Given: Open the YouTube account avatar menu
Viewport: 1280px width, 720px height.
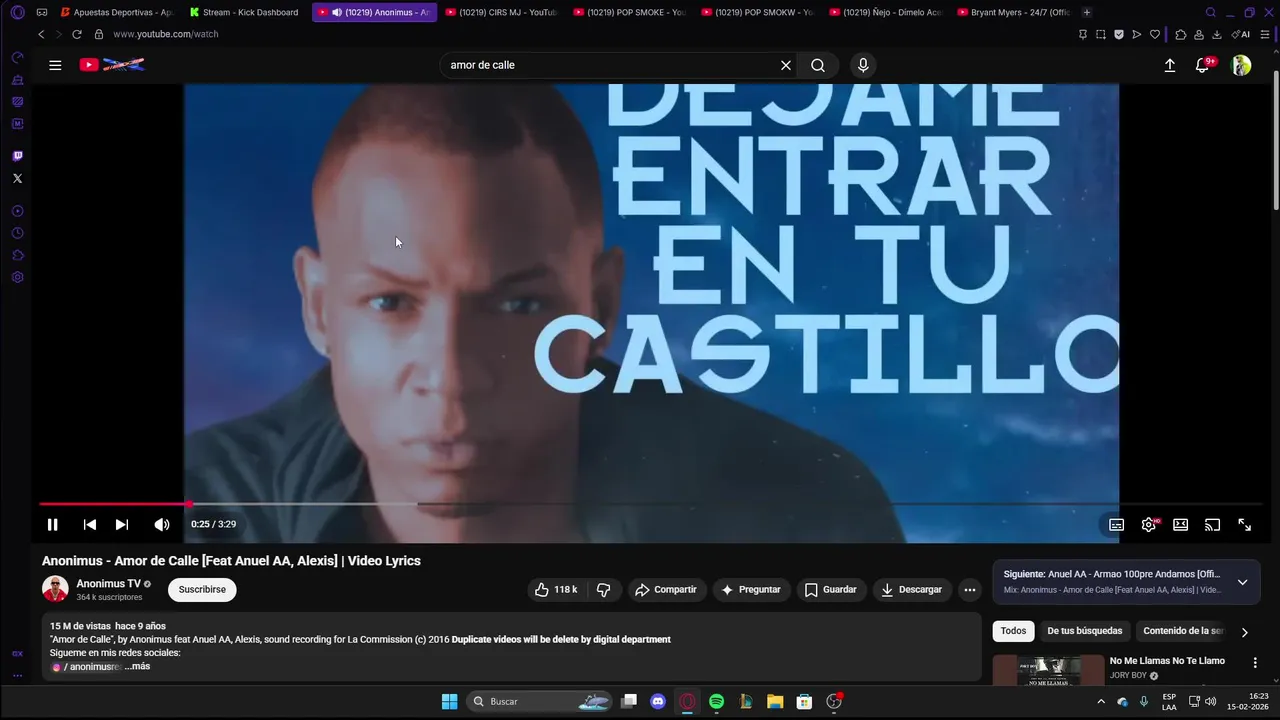Looking at the screenshot, I should click(x=1241, y=65).
